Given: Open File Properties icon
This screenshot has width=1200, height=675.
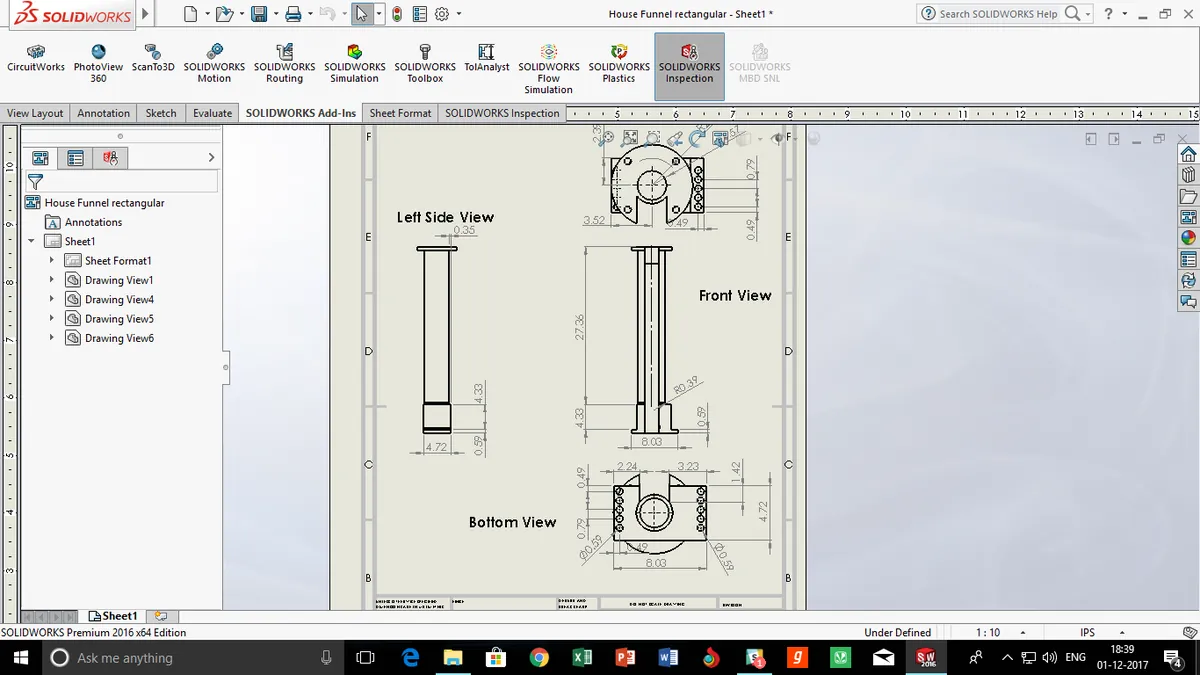Looking at the screenshot, I should pyautogui.click(x=419, y=14).
